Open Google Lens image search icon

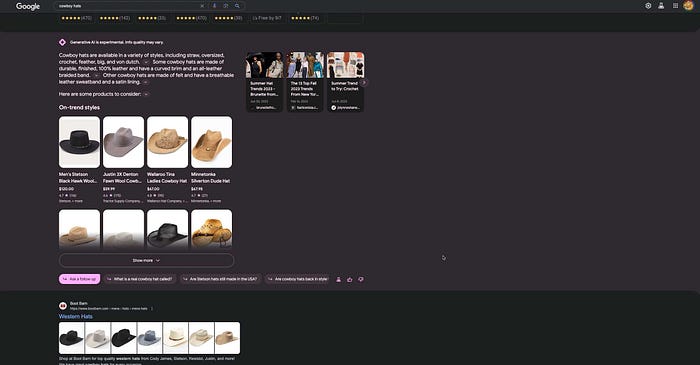click(x=226, y=6)
